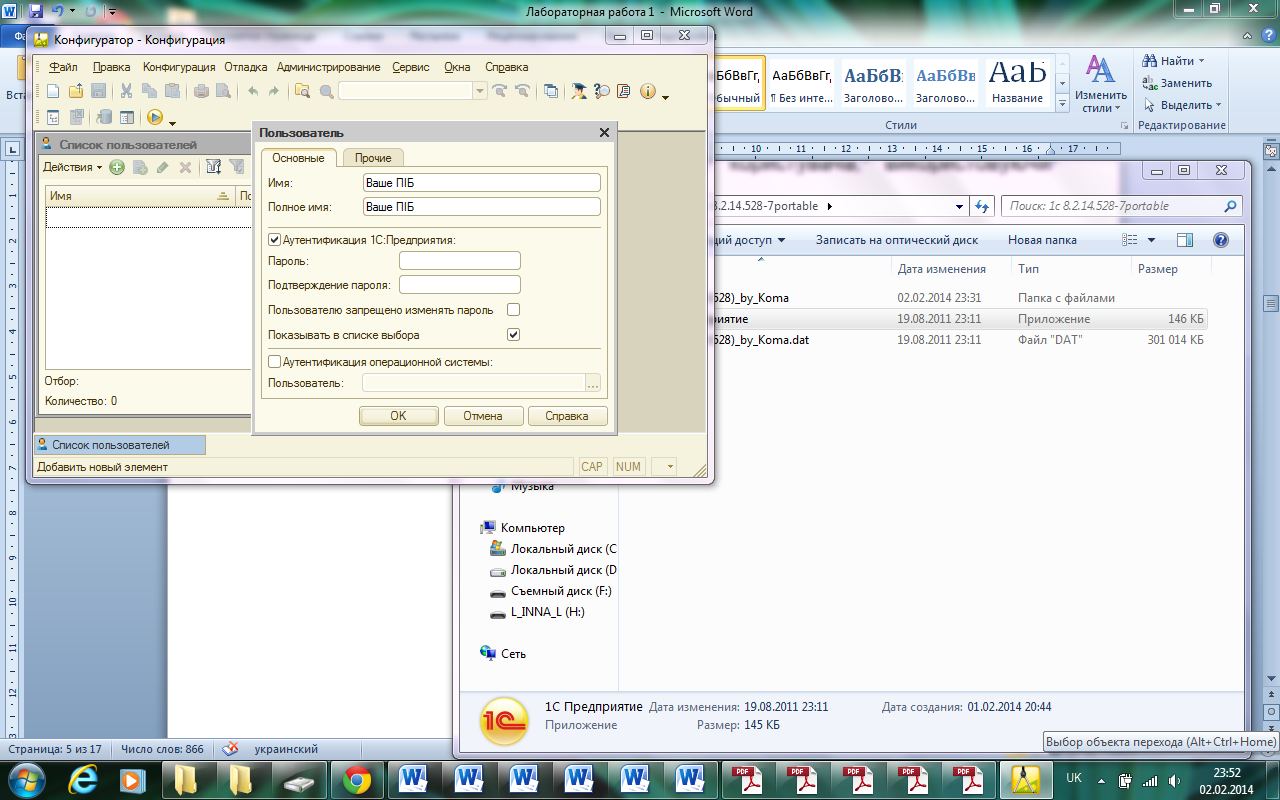1280x800 pixels.
Task: Select the Основные tab
Action: [x=298, y=158]
